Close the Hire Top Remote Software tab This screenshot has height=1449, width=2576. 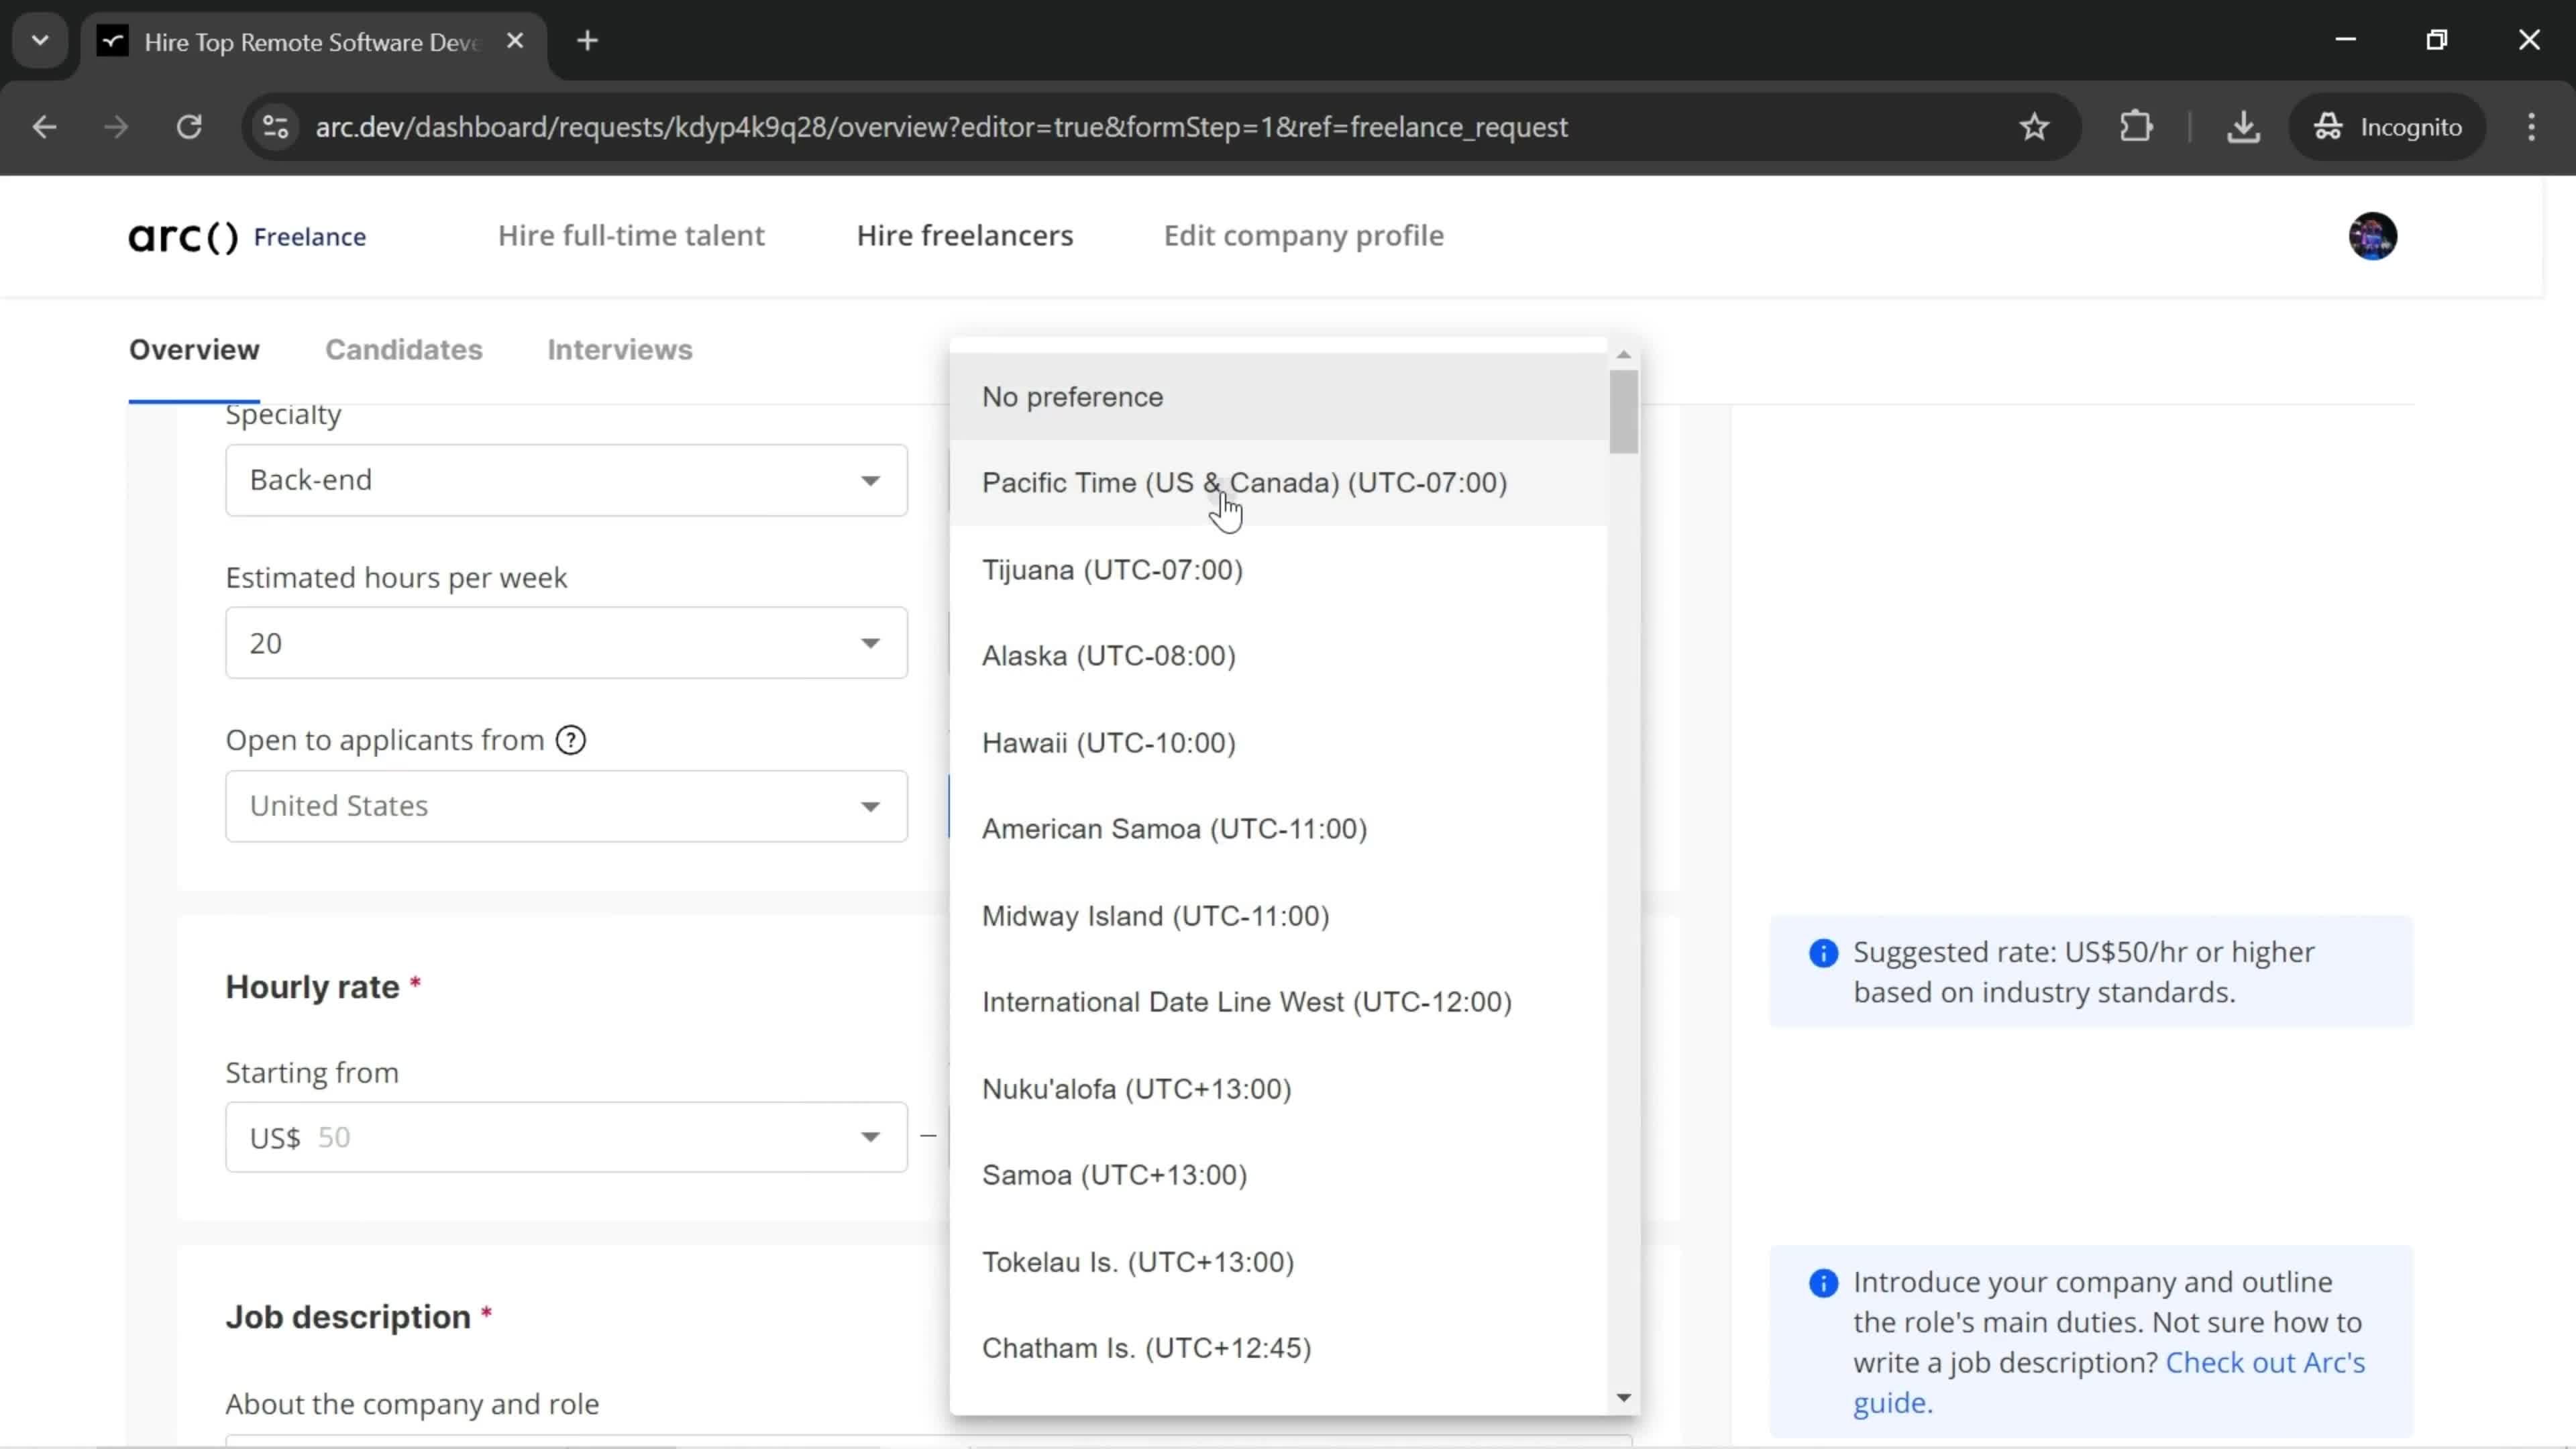515,41
